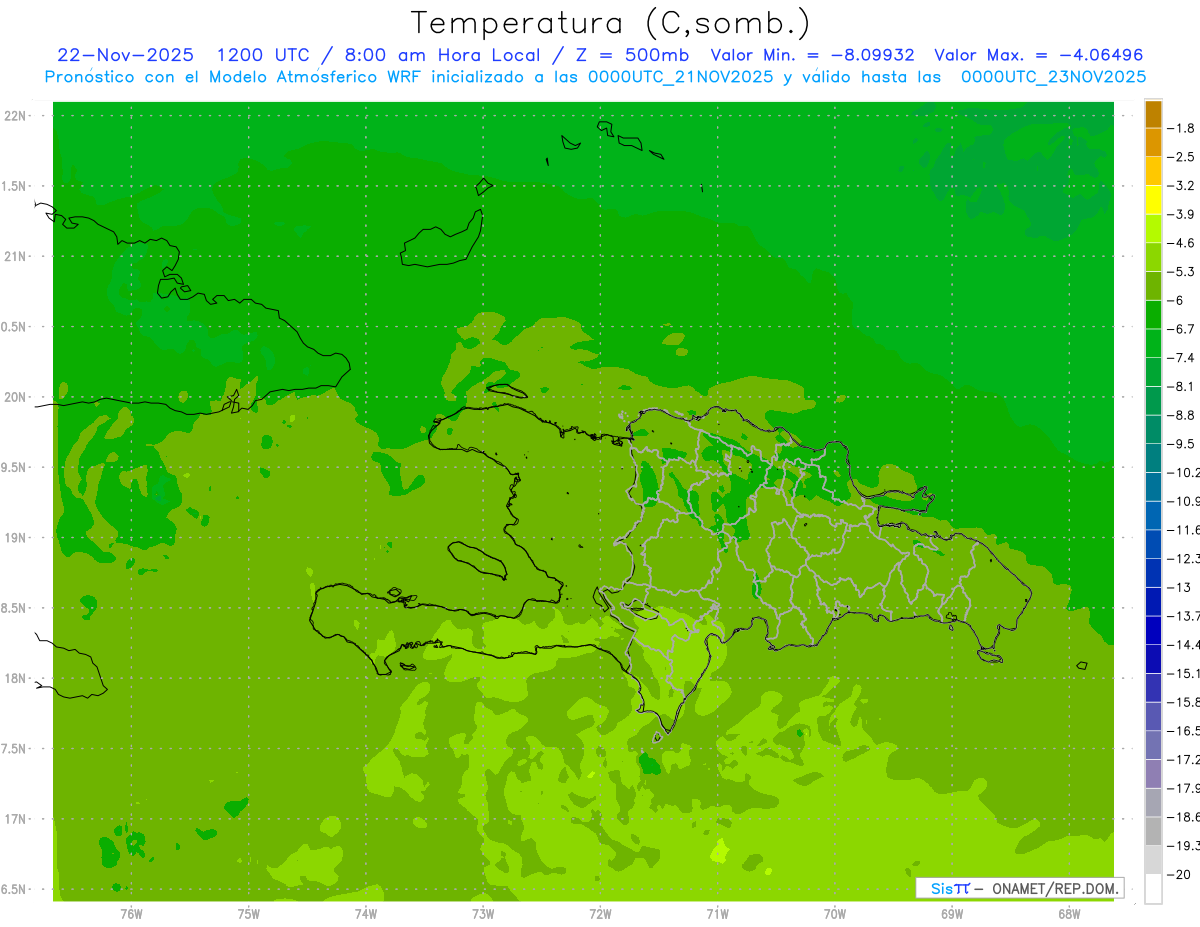
Task: Click longitude label '69W'
Action: pos(951,913)
